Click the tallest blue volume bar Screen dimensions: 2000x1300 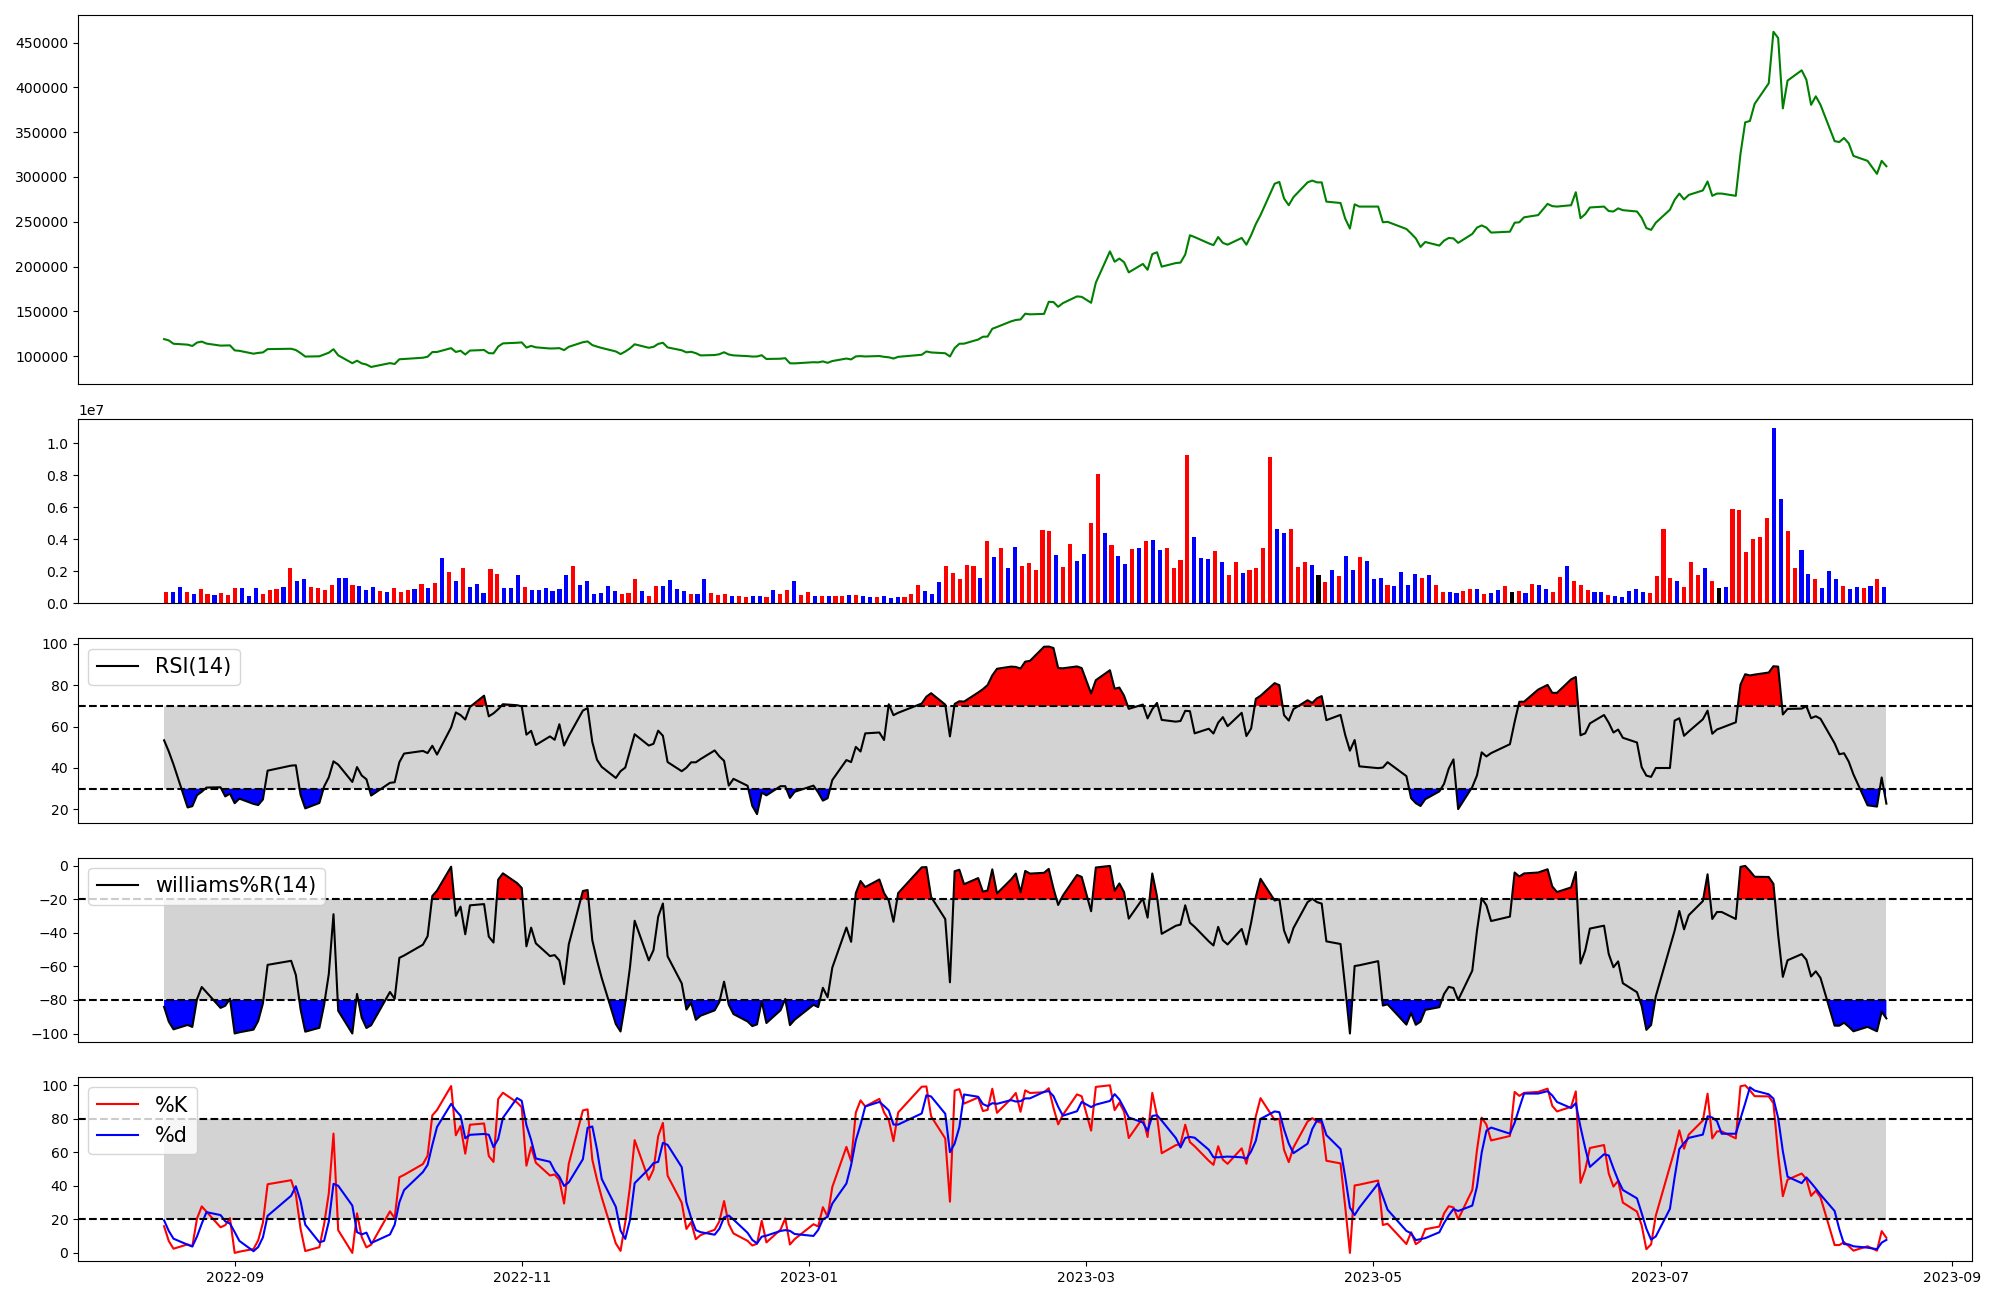(x=1774, y=515)
